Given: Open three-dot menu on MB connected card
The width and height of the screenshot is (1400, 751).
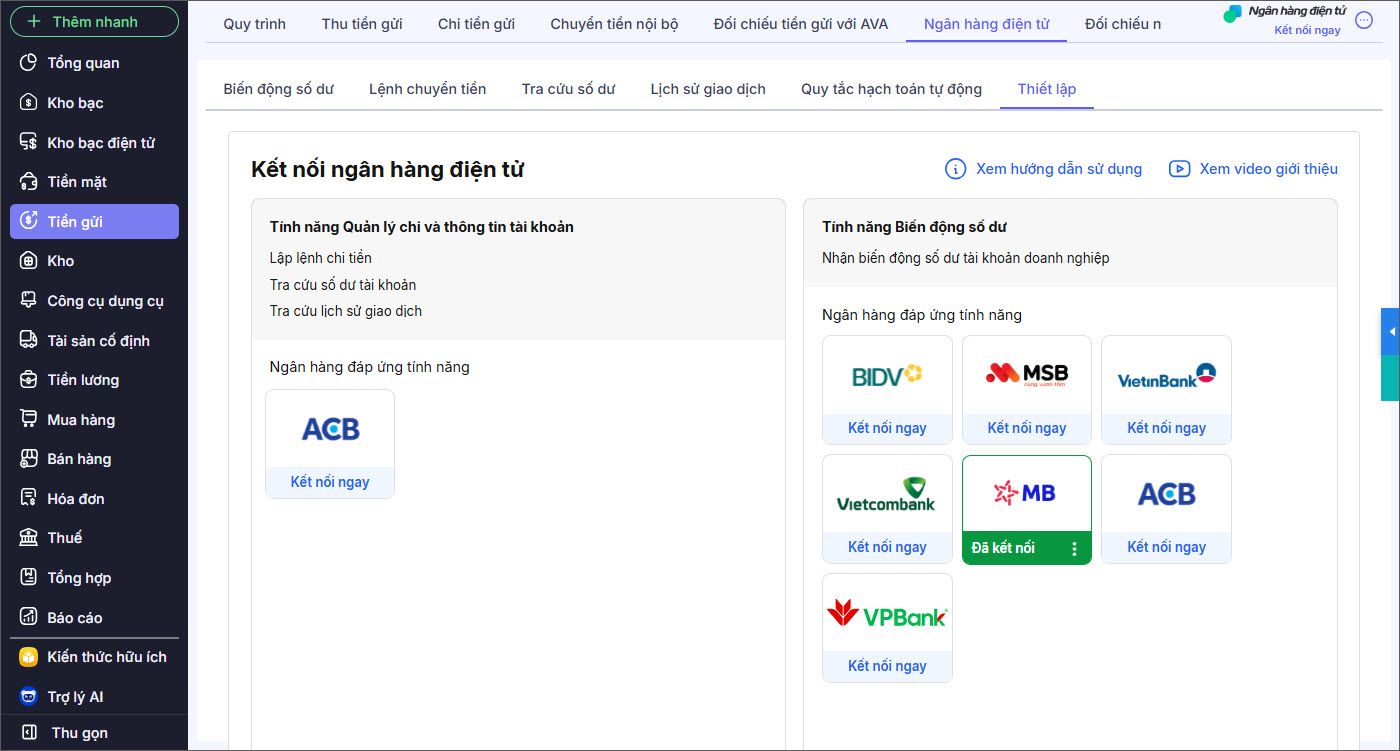Looking at the screenshot, I should point(1074,549).
